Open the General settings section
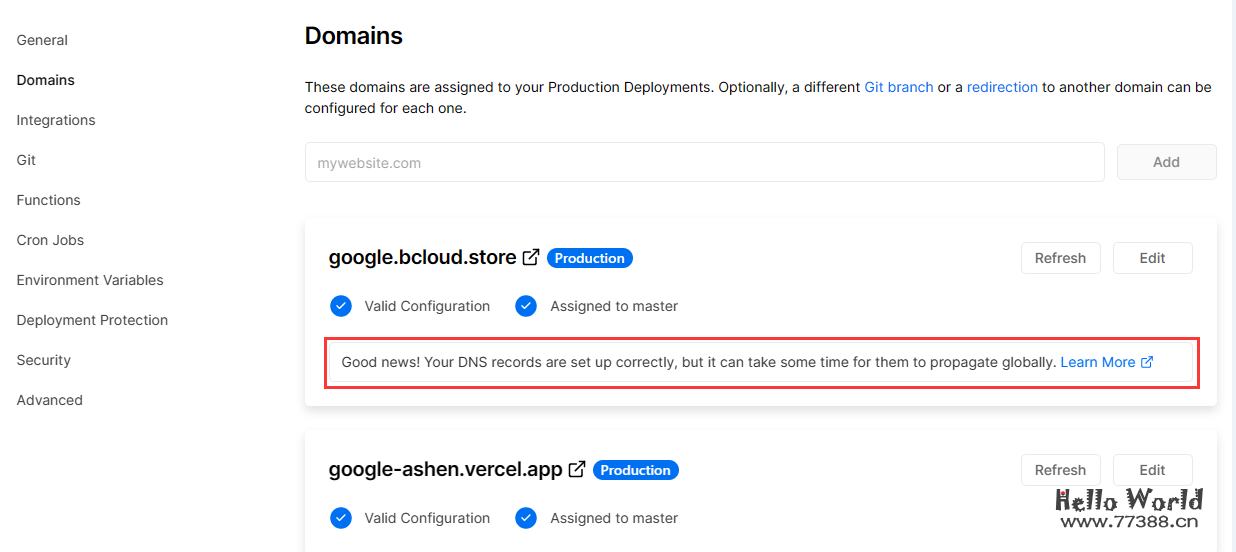Viewport: 1236px width, 552px height. click(42, 40)
